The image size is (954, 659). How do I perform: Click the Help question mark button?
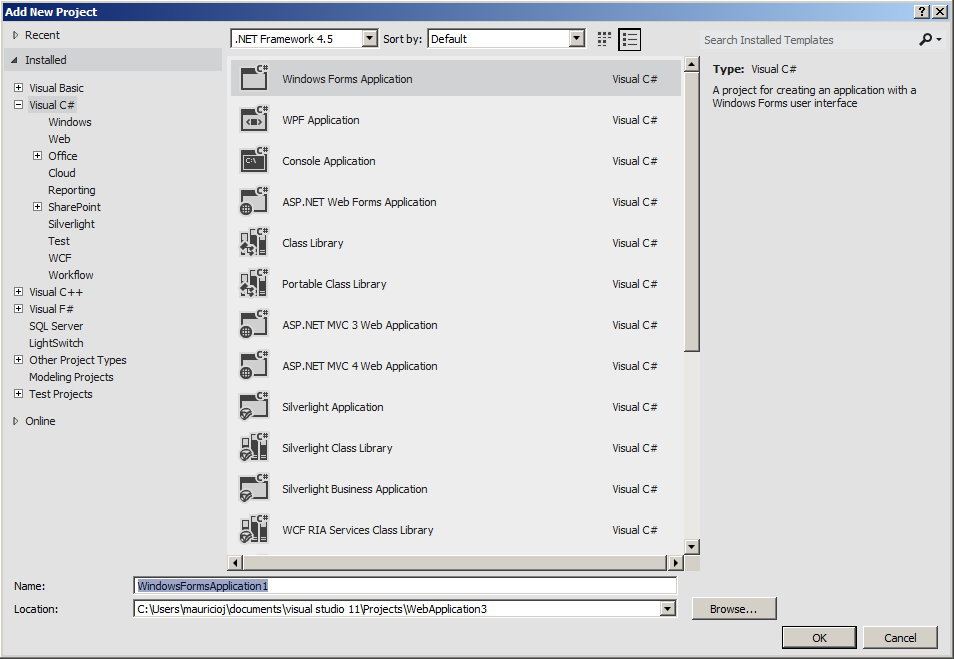coord(922,12)
